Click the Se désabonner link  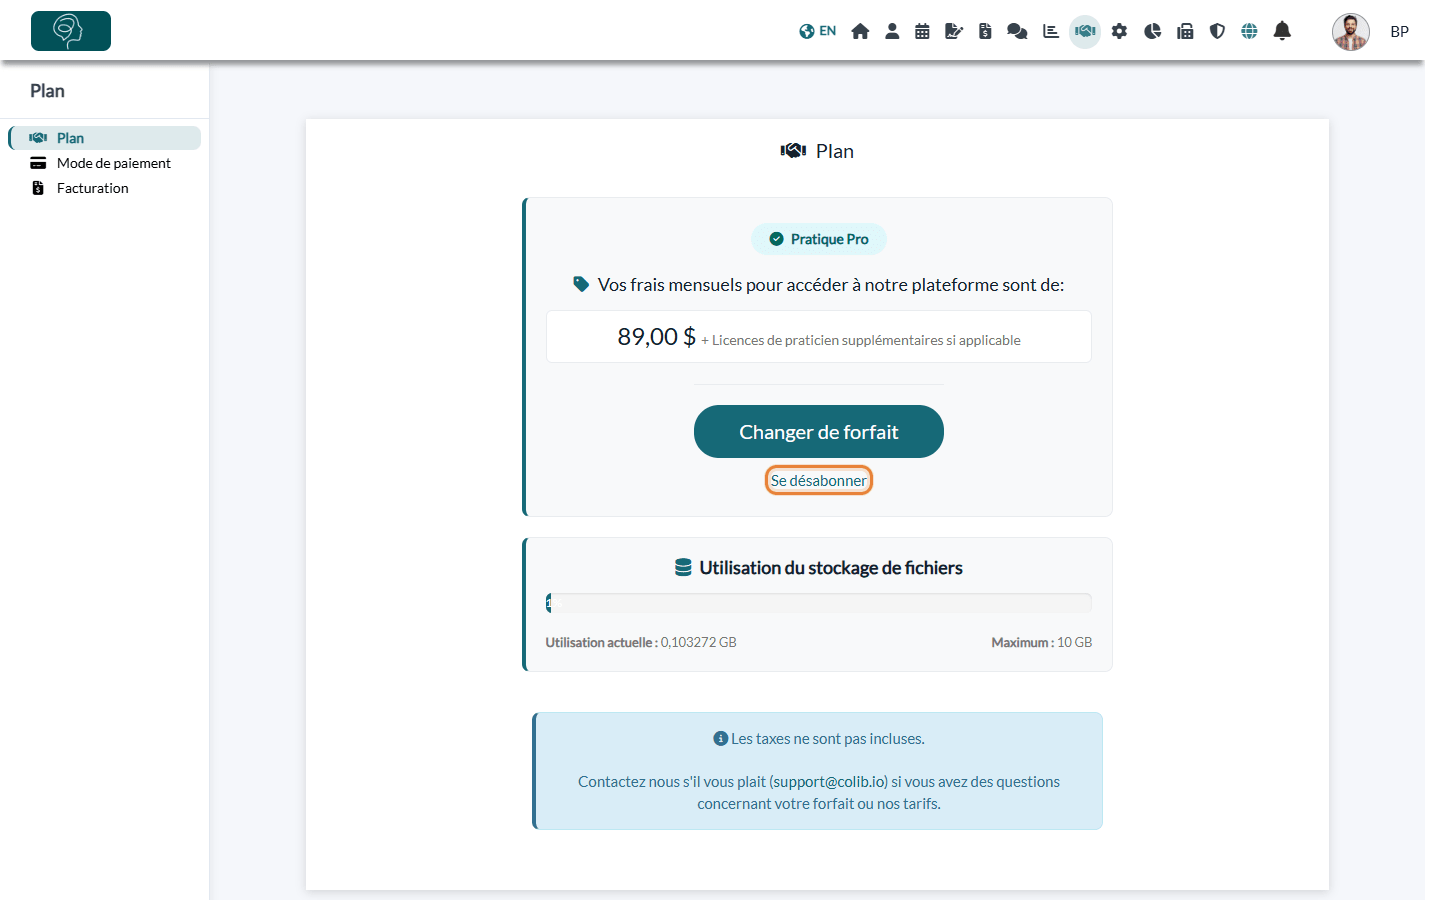(819, 481)
